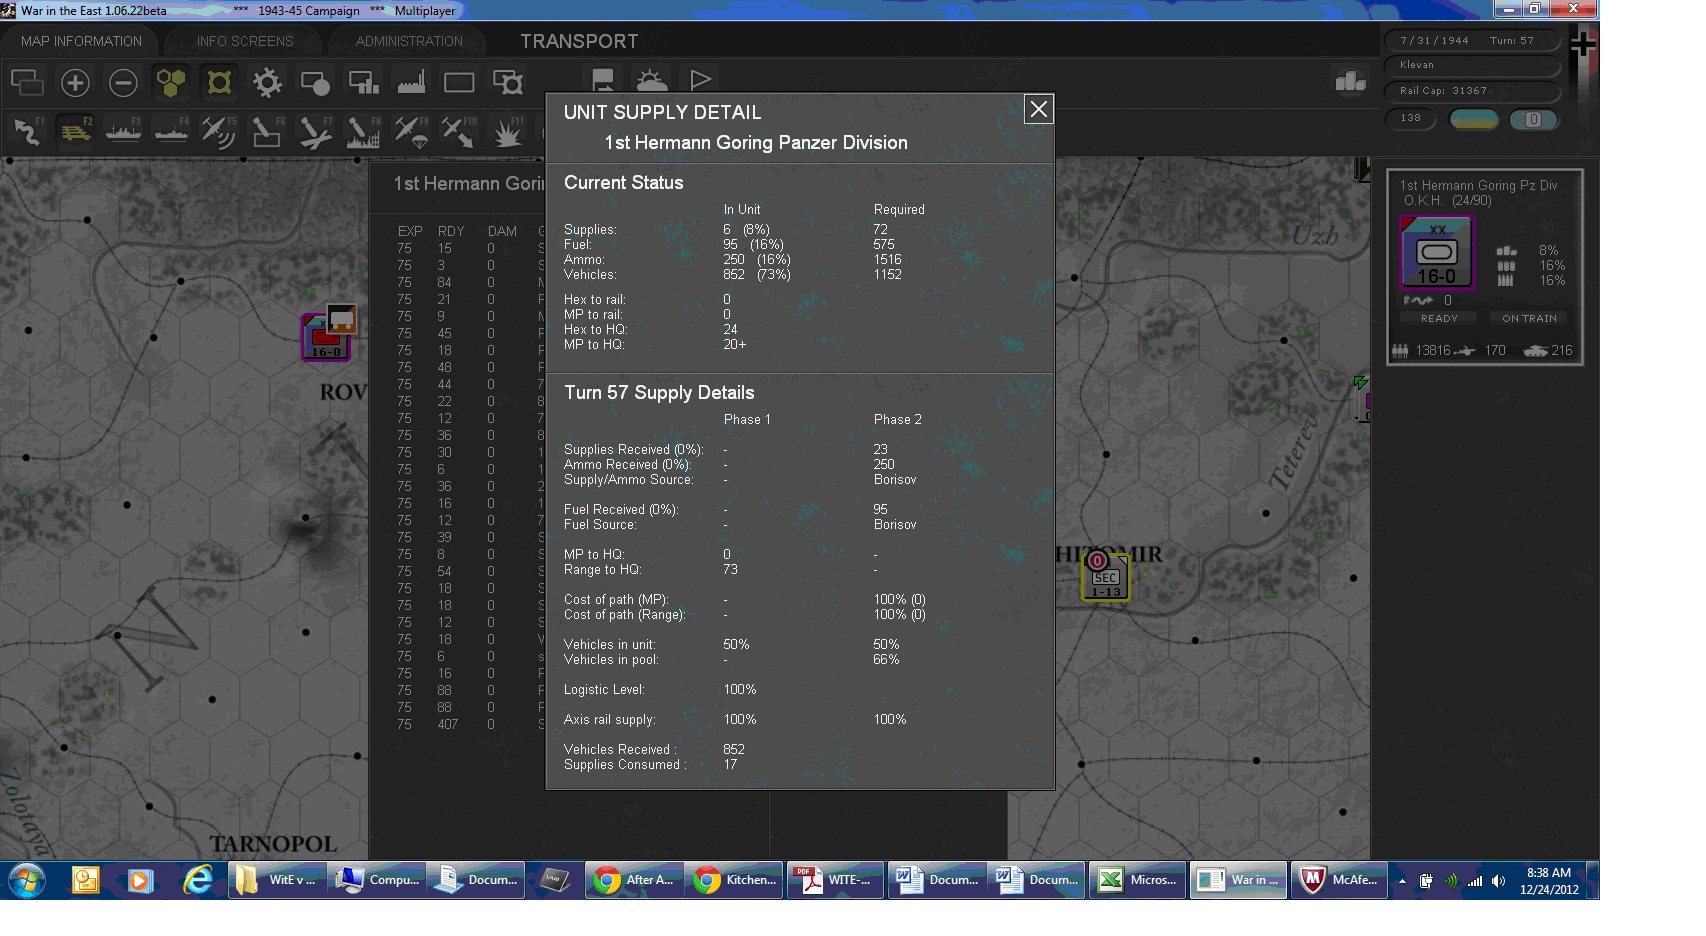1706x936 pixels.
Task: Click the 'Vehicles Received' label
Action: (x=620, y=749)
